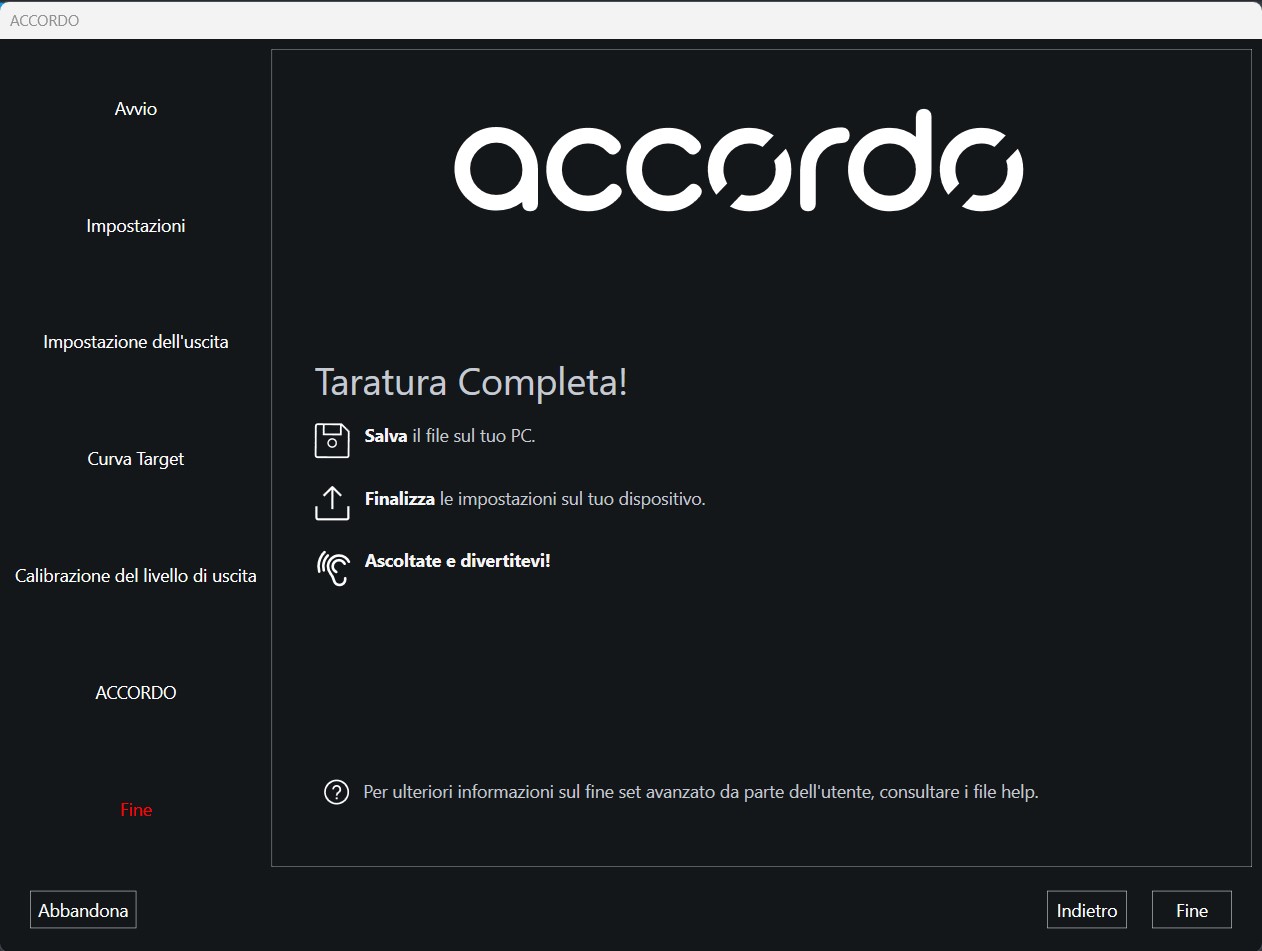The height and width of the screenshot is (951, 1262).
Task: Click the ear listening icon
Action: [x=333, y=567]
